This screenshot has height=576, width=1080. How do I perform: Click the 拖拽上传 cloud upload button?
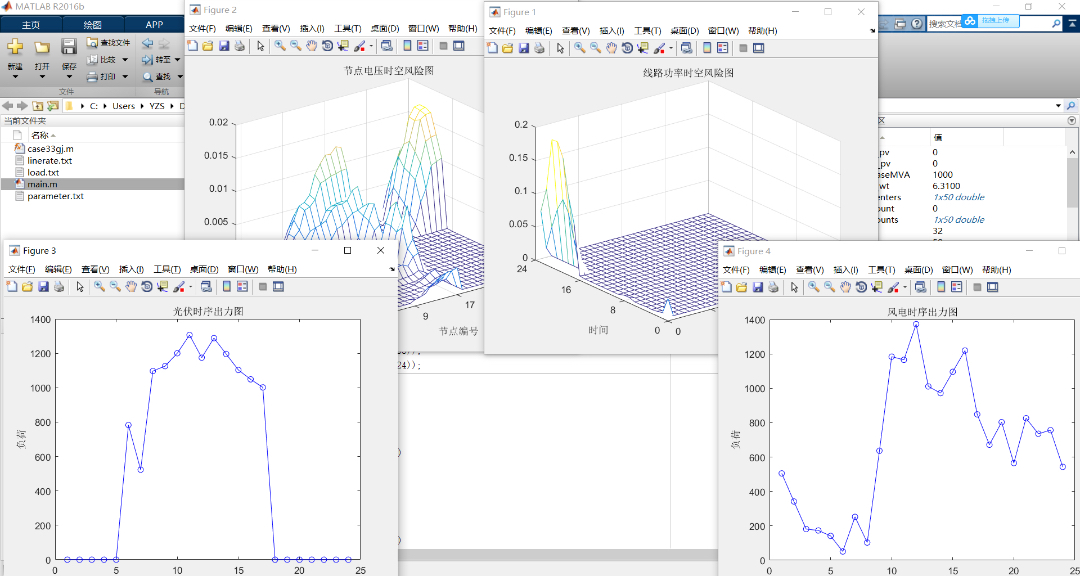[989, 21]
